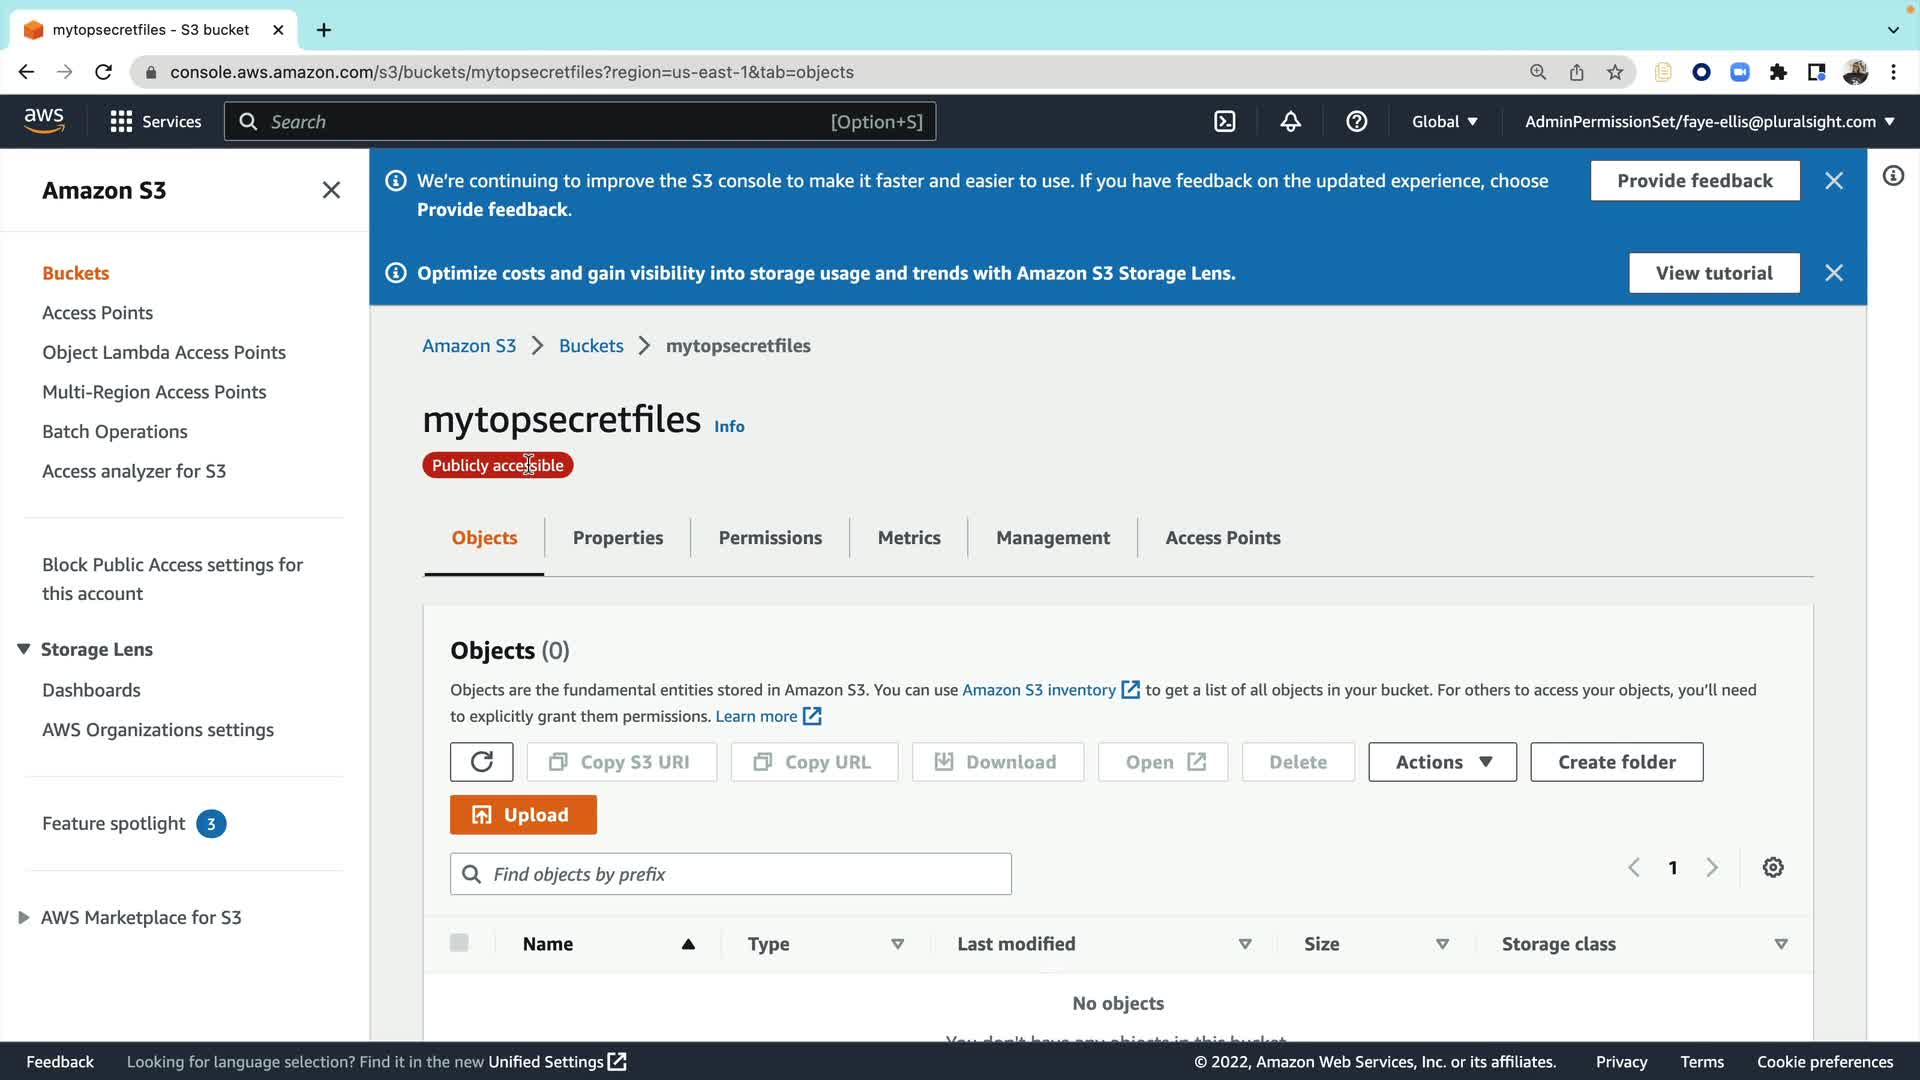The width and height of the screenshot is (1920, 1080).
Task: Dismiss the Storage Lens banner
Action: [x=1834, y=273]
